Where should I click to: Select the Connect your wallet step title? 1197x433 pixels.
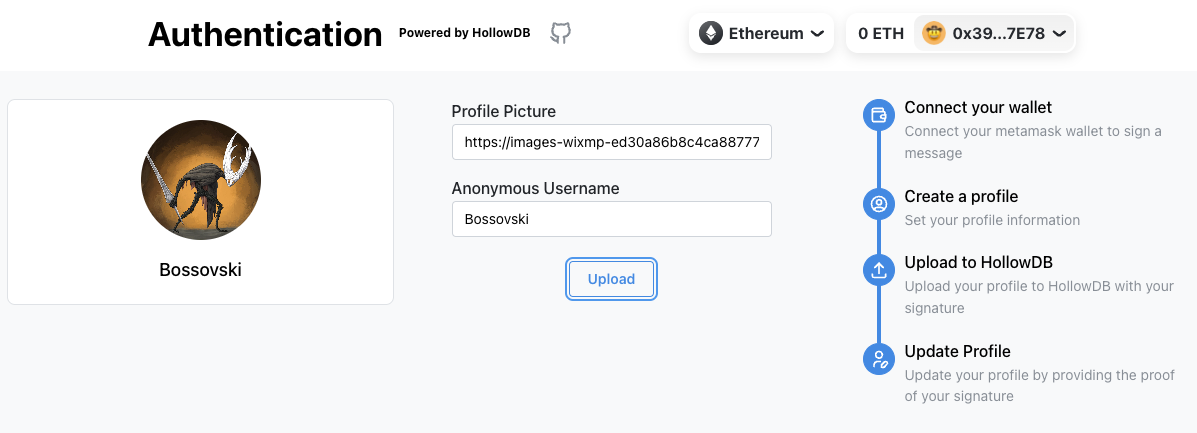point(978,107)
